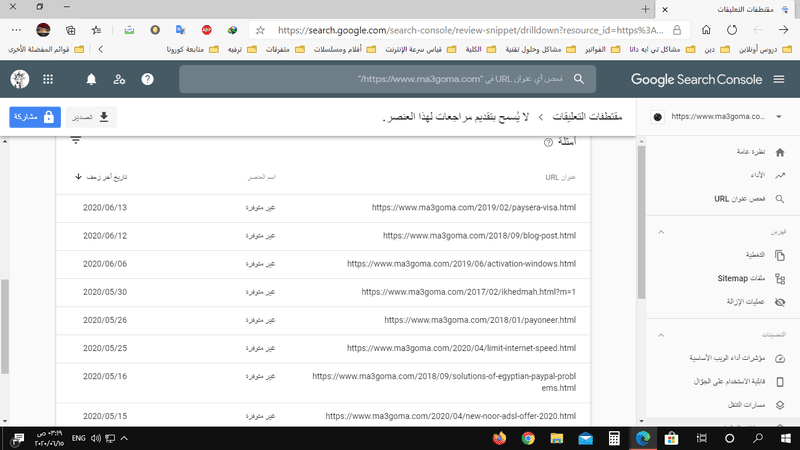Expand more bookmark folders chevron

[101, 49]
